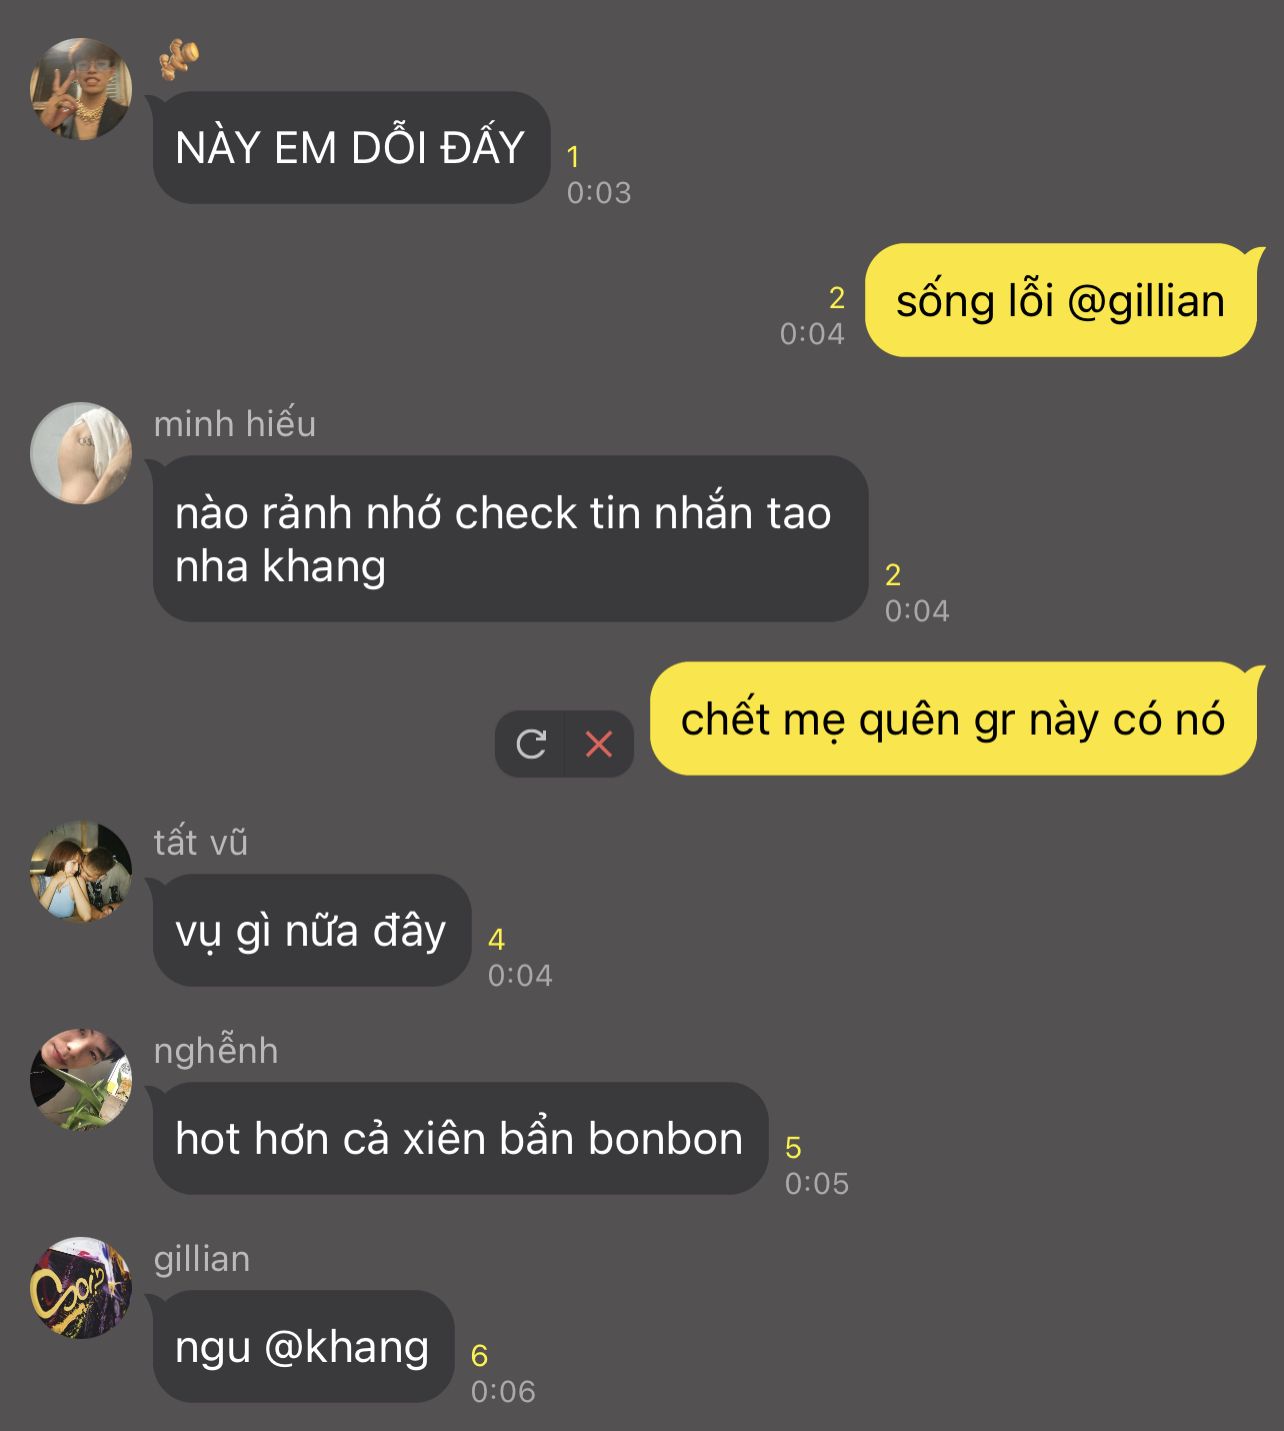View read count 6 beside gillian's message

click(479, 1355)
